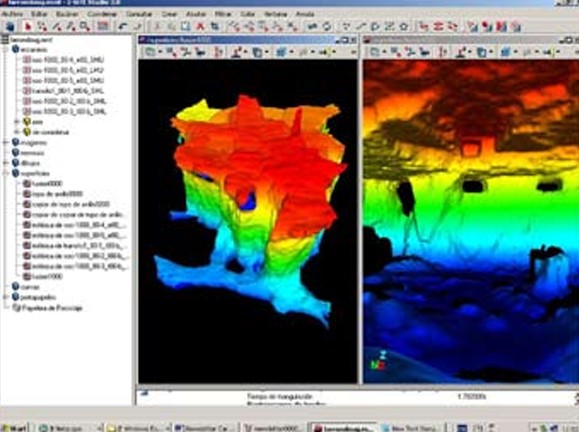Click the circular refresh arrows toolbar icon
Image resolution: width=579 pixels, height=432 pixels.
(327, 27)
